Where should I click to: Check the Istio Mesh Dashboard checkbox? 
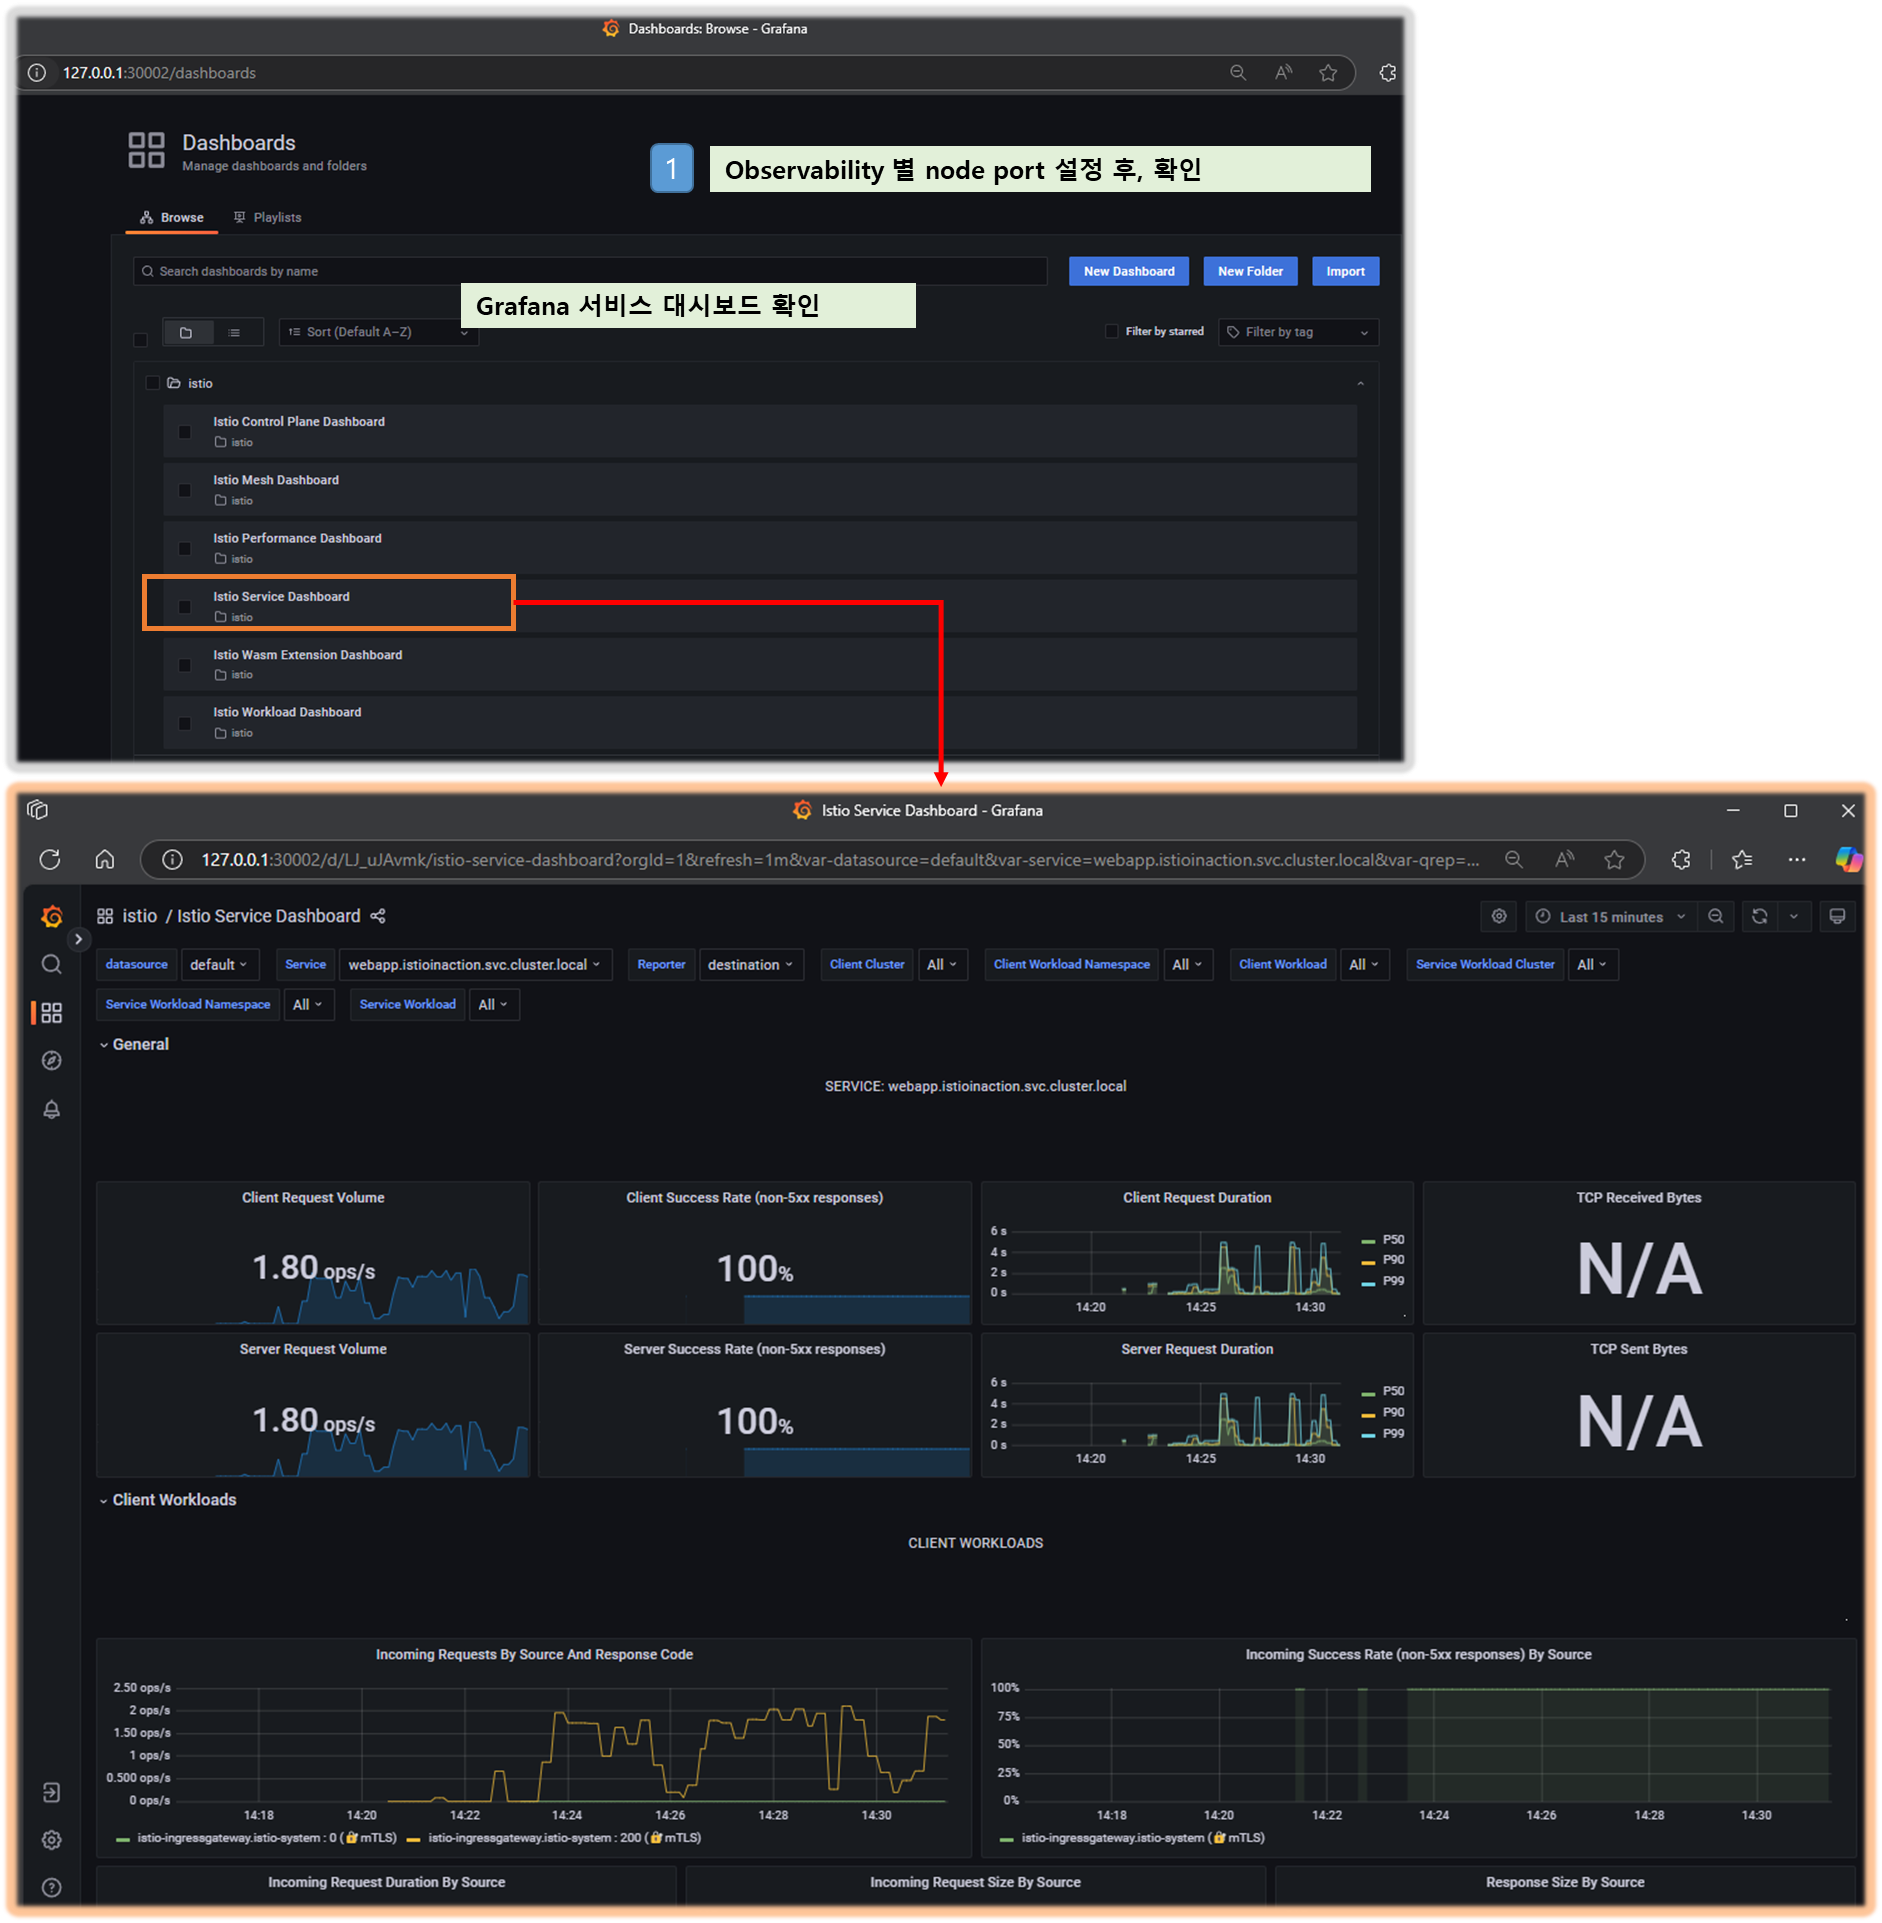(185, 490)
